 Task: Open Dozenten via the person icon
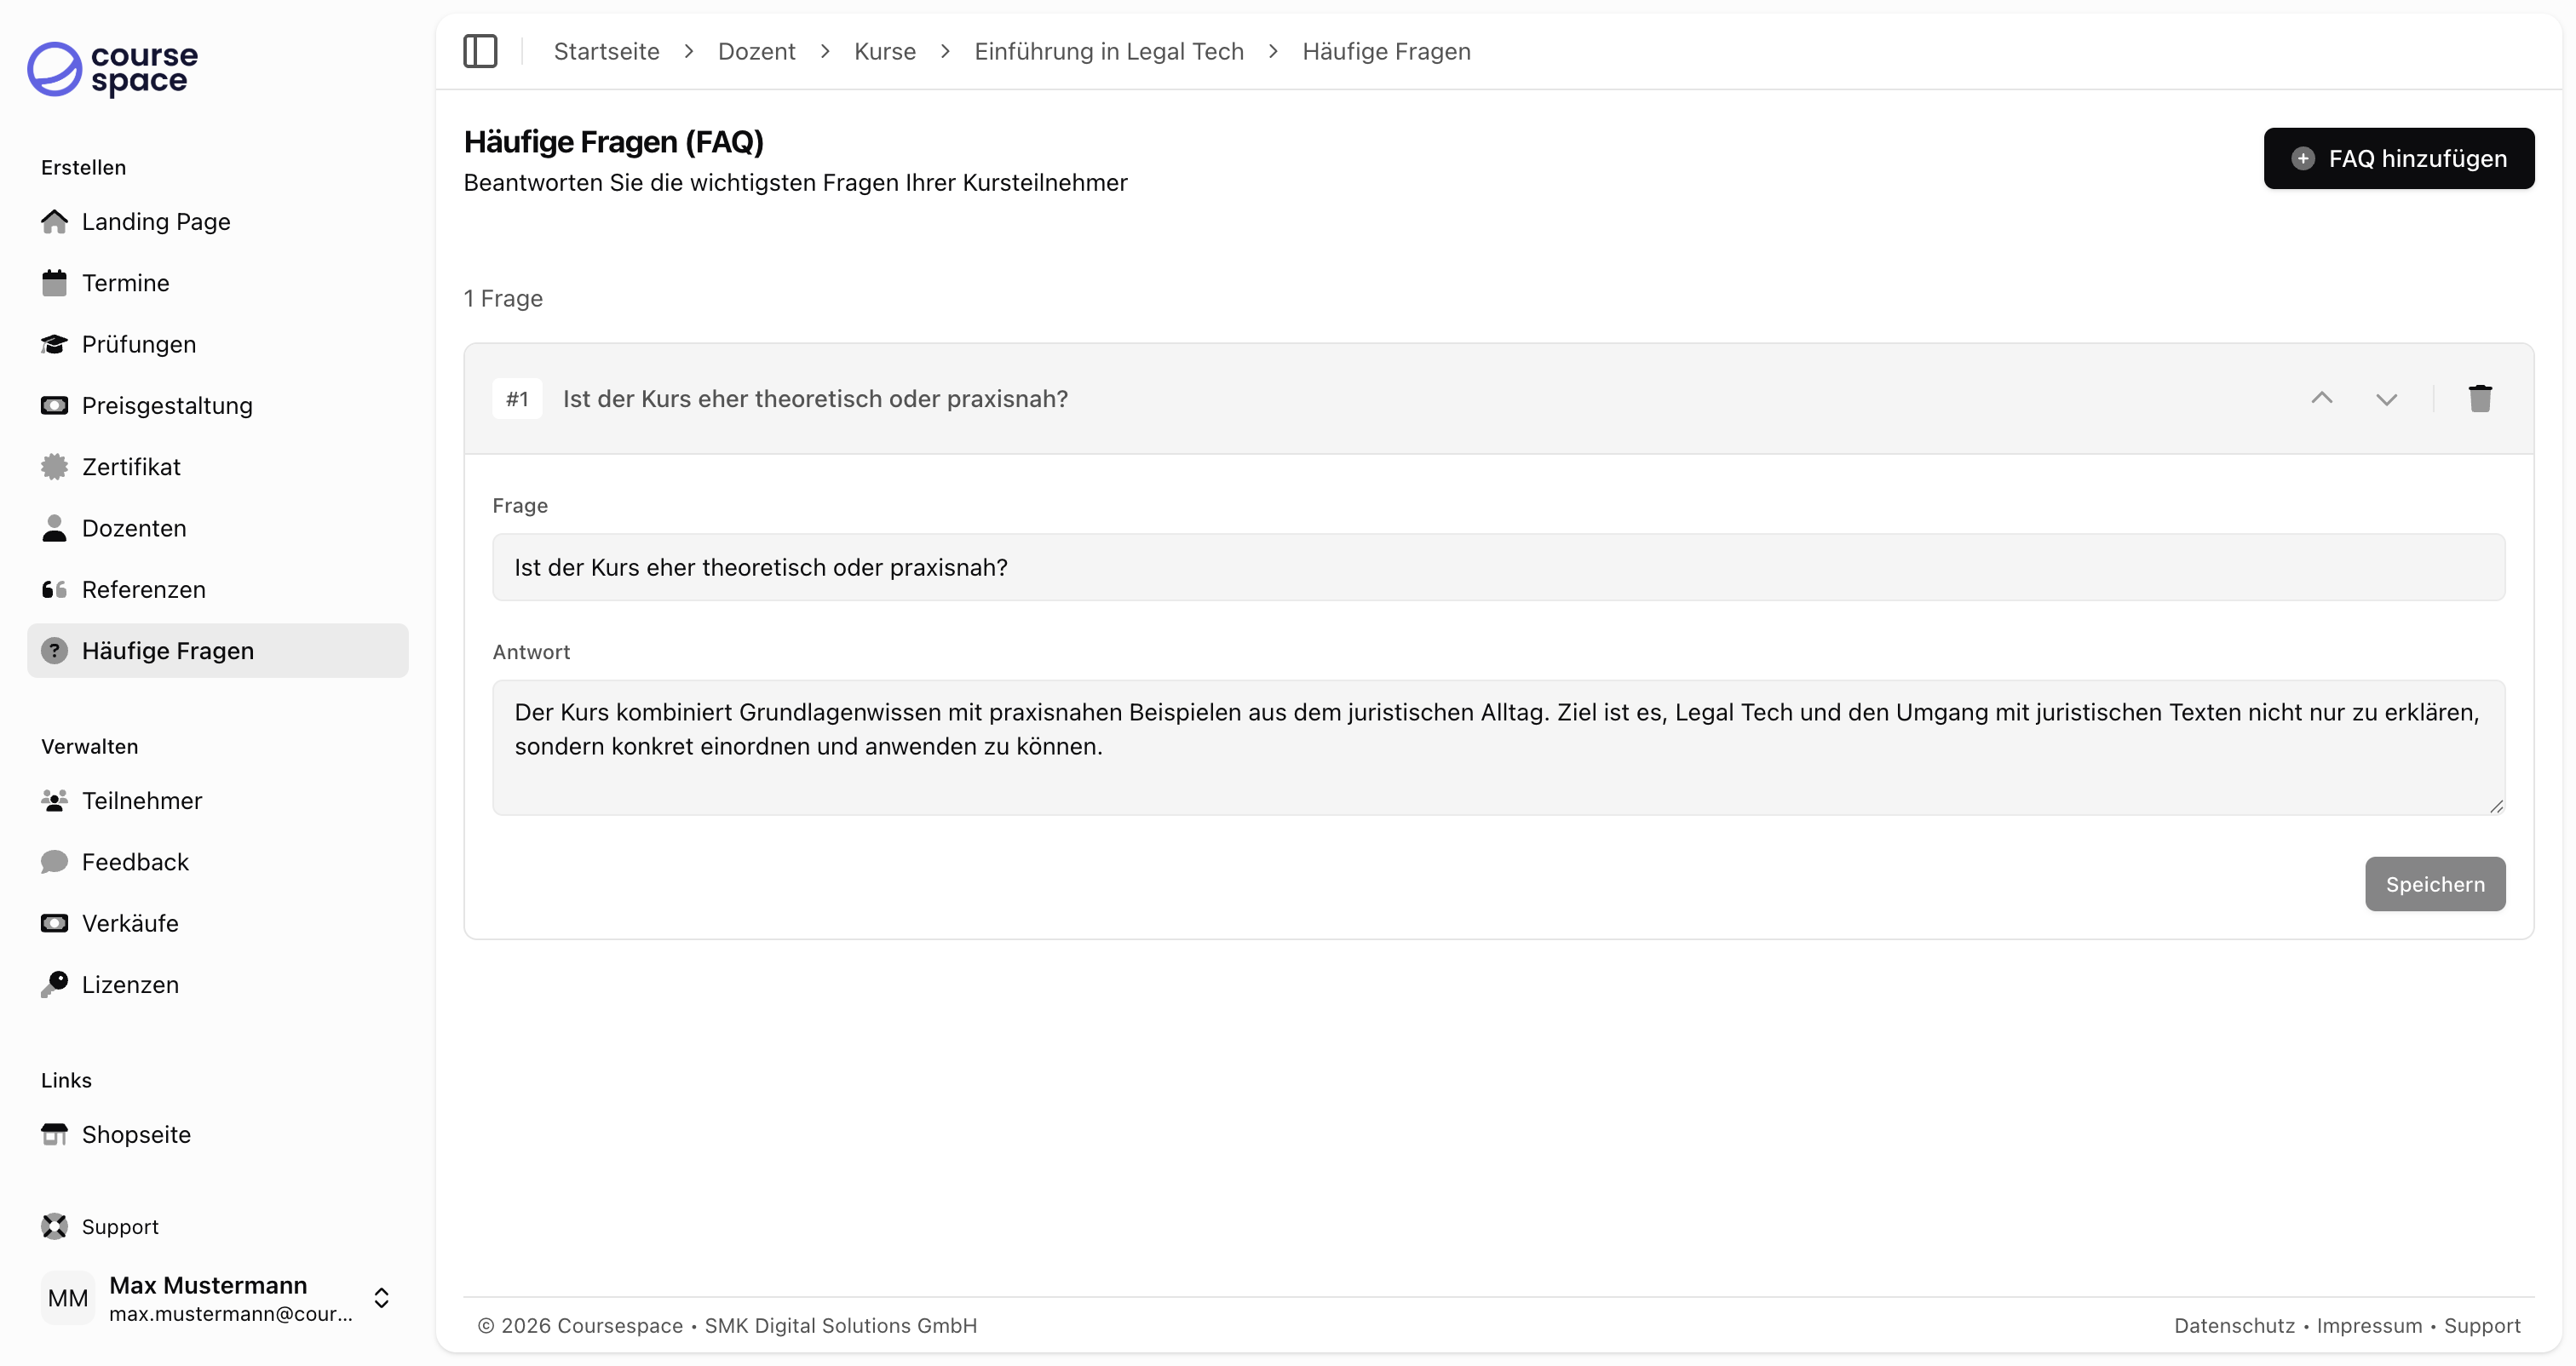pyautogui.click(x=55, y=528)
